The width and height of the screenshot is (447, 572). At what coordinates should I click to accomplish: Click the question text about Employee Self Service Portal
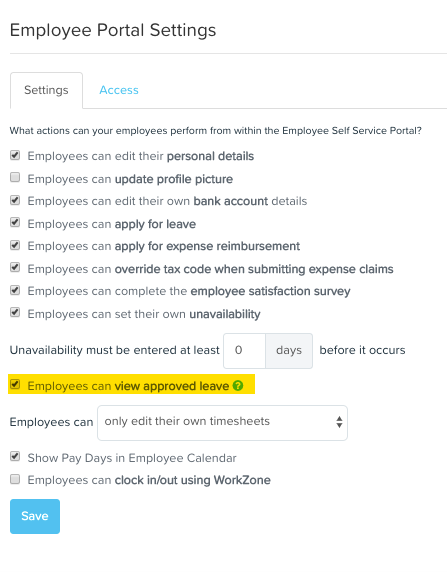(x=216, y=131)
